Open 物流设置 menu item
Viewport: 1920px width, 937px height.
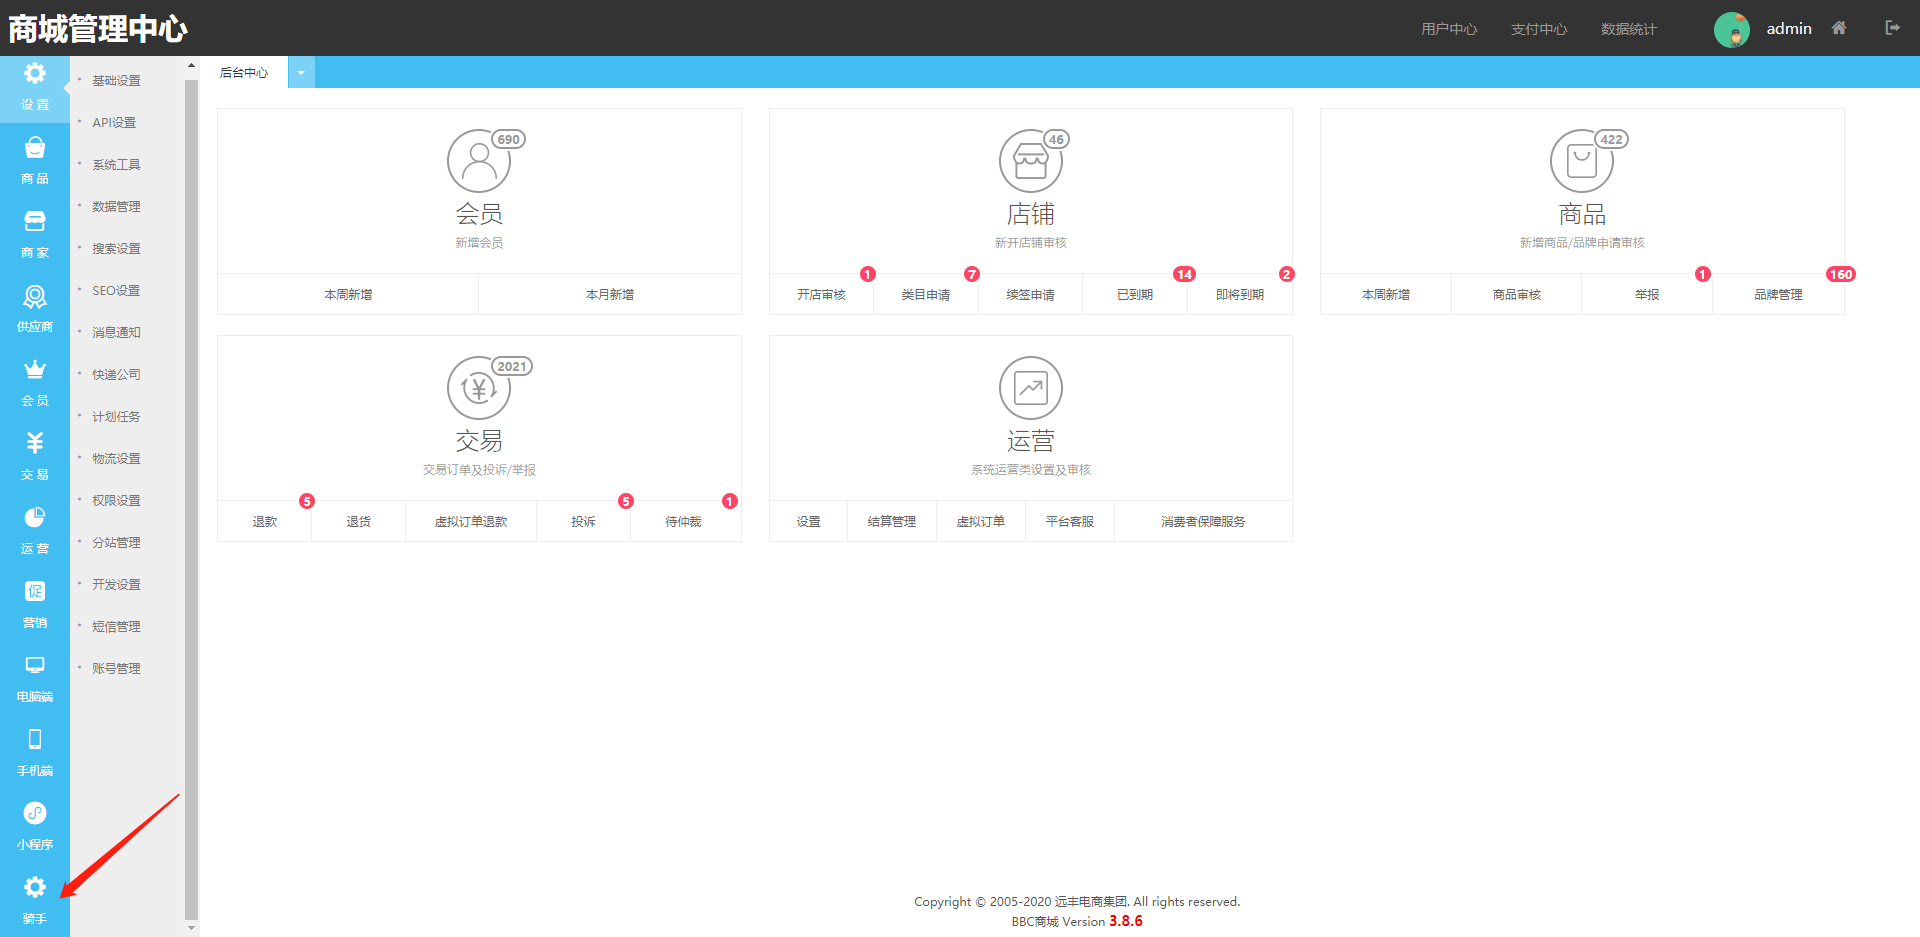coord(117,459)
